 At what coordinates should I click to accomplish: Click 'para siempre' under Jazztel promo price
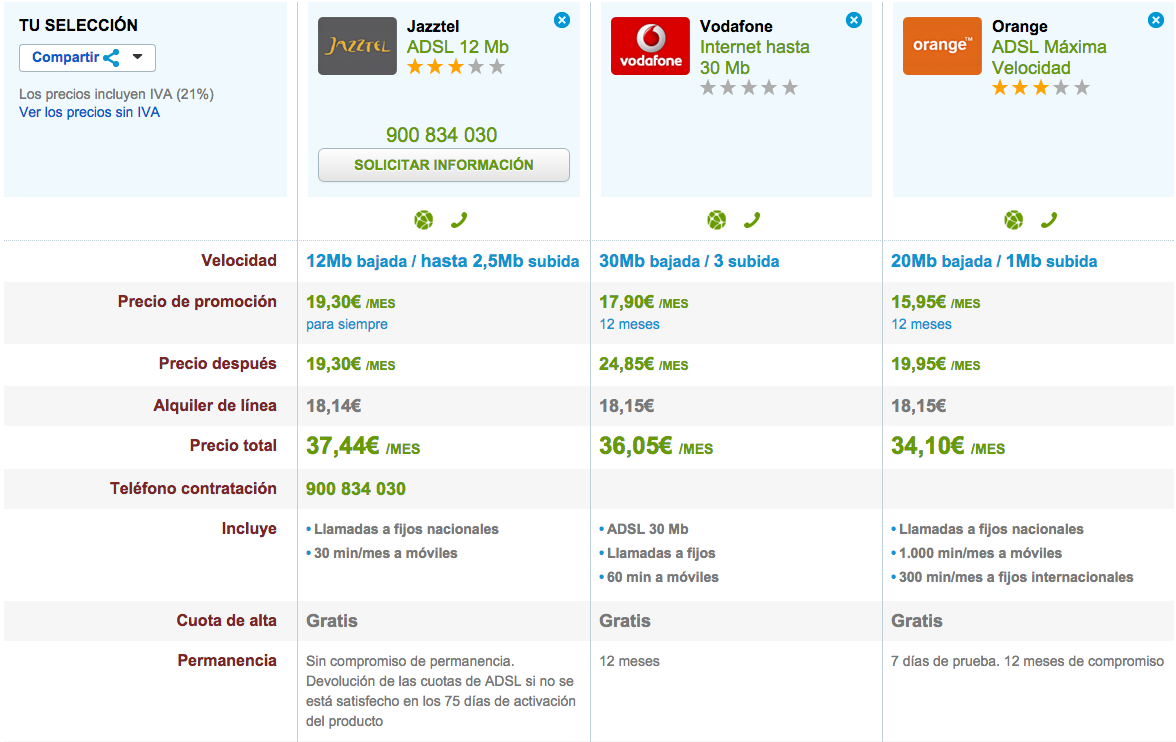[x=346, y=324]
